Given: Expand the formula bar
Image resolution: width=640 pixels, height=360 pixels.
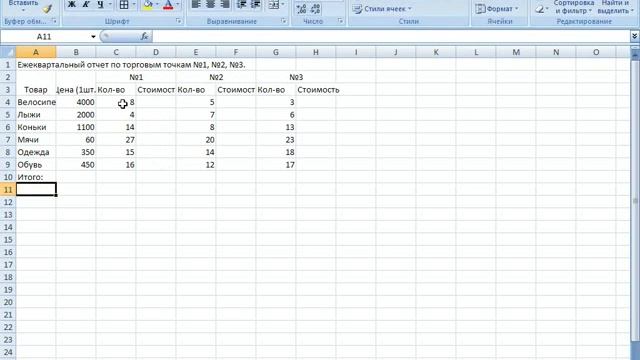Looking at the screenshot, I should [x=634, y=36].
